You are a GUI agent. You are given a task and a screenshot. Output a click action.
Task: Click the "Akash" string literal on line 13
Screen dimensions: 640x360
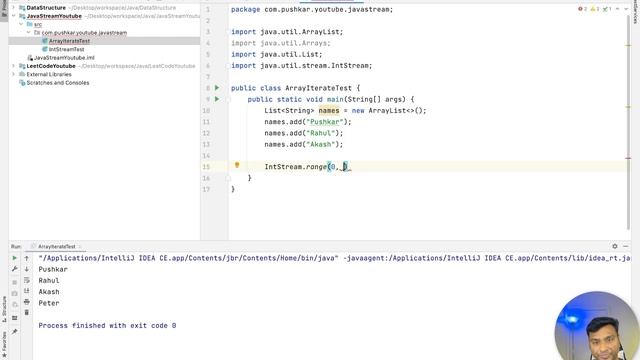click(320, 144)
